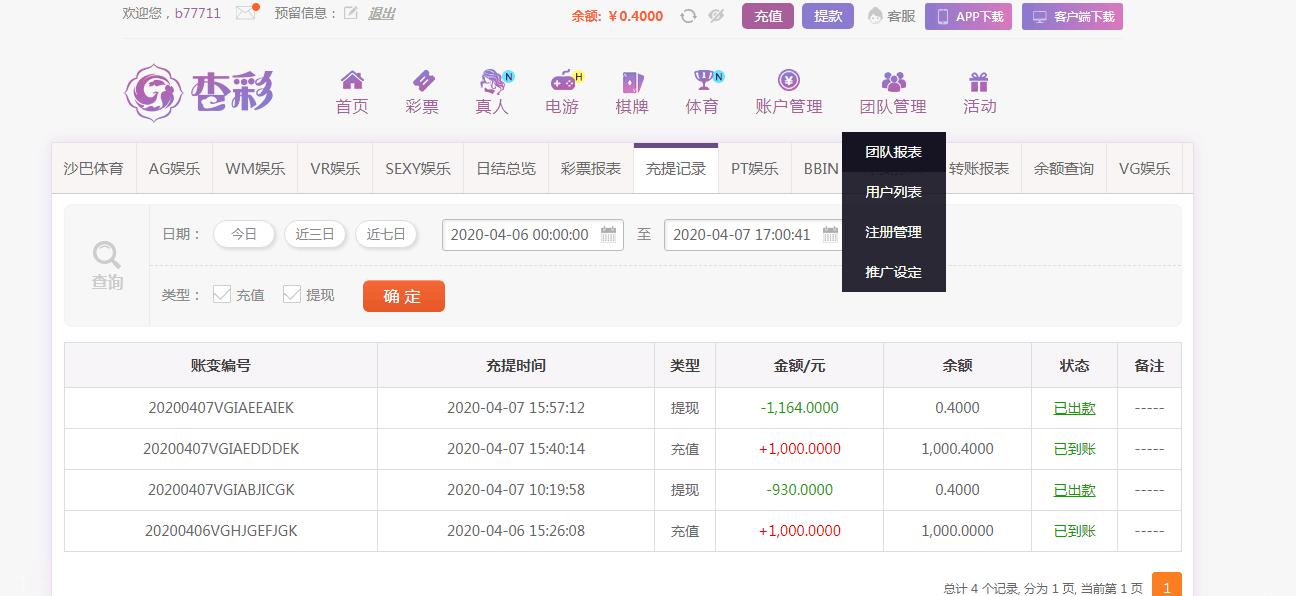1296x596 pixels.
Task: Go to 首页 via the house icon
Action: pos(352,81)
